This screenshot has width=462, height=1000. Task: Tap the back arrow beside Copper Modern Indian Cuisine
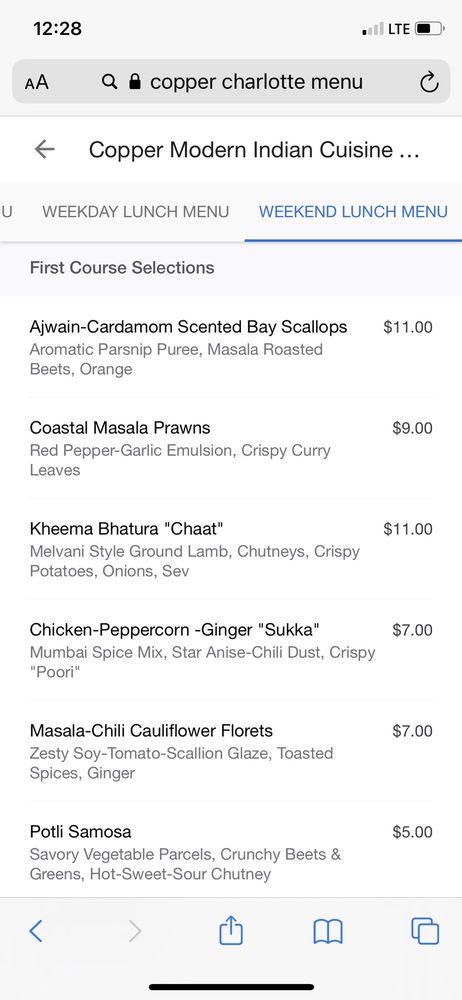[45, 149]
